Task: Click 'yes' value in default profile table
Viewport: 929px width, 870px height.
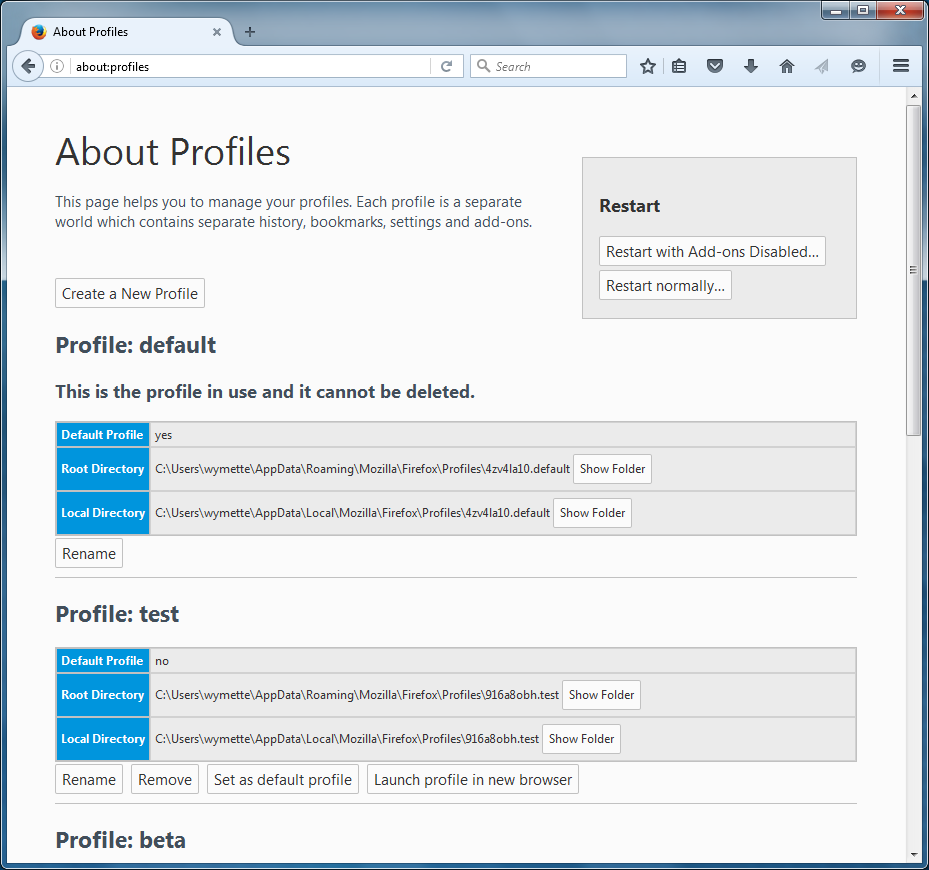Action: tap(164, 435)
